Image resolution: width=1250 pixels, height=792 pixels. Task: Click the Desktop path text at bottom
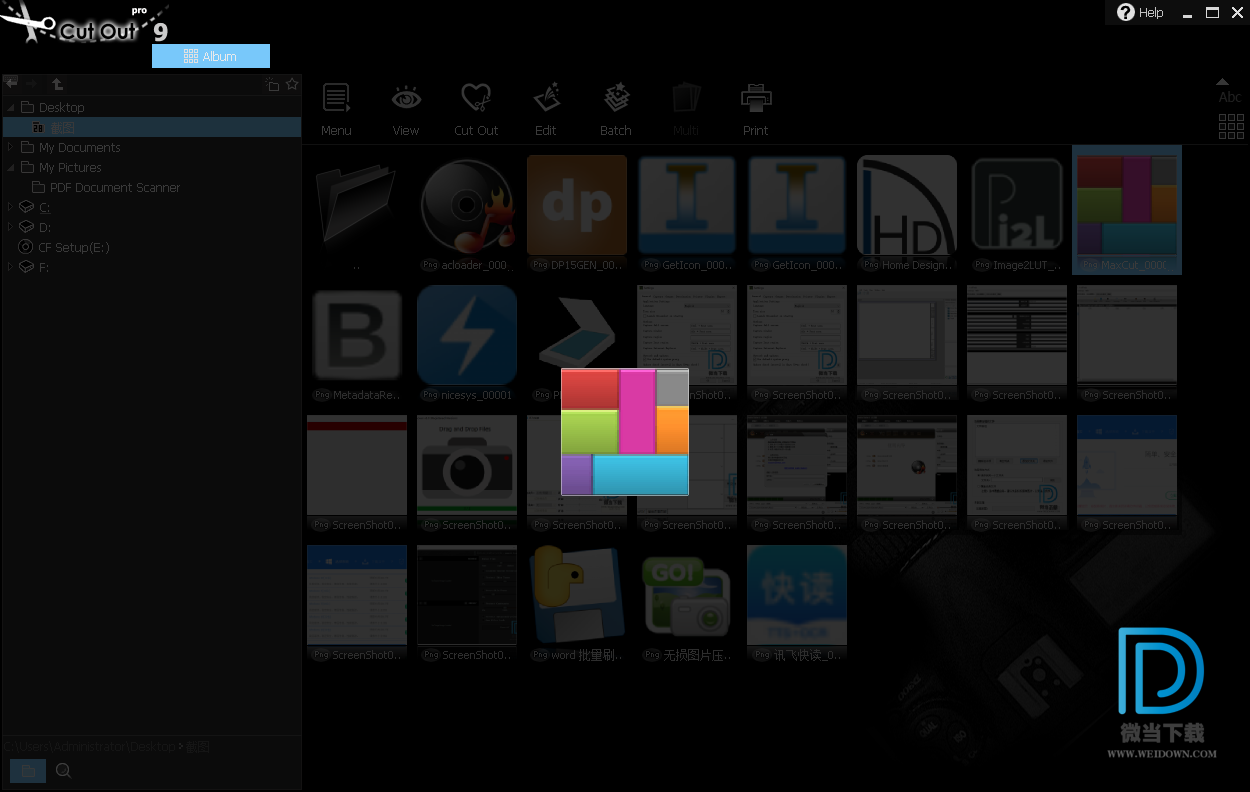(153, 747)
